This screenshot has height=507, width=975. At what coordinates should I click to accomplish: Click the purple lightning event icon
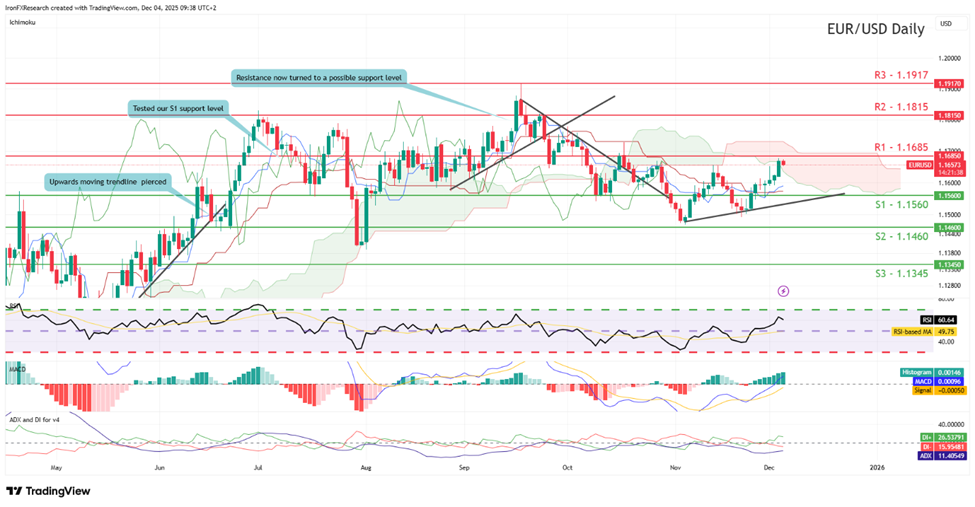pyautogui.click(x=782, y=290)
